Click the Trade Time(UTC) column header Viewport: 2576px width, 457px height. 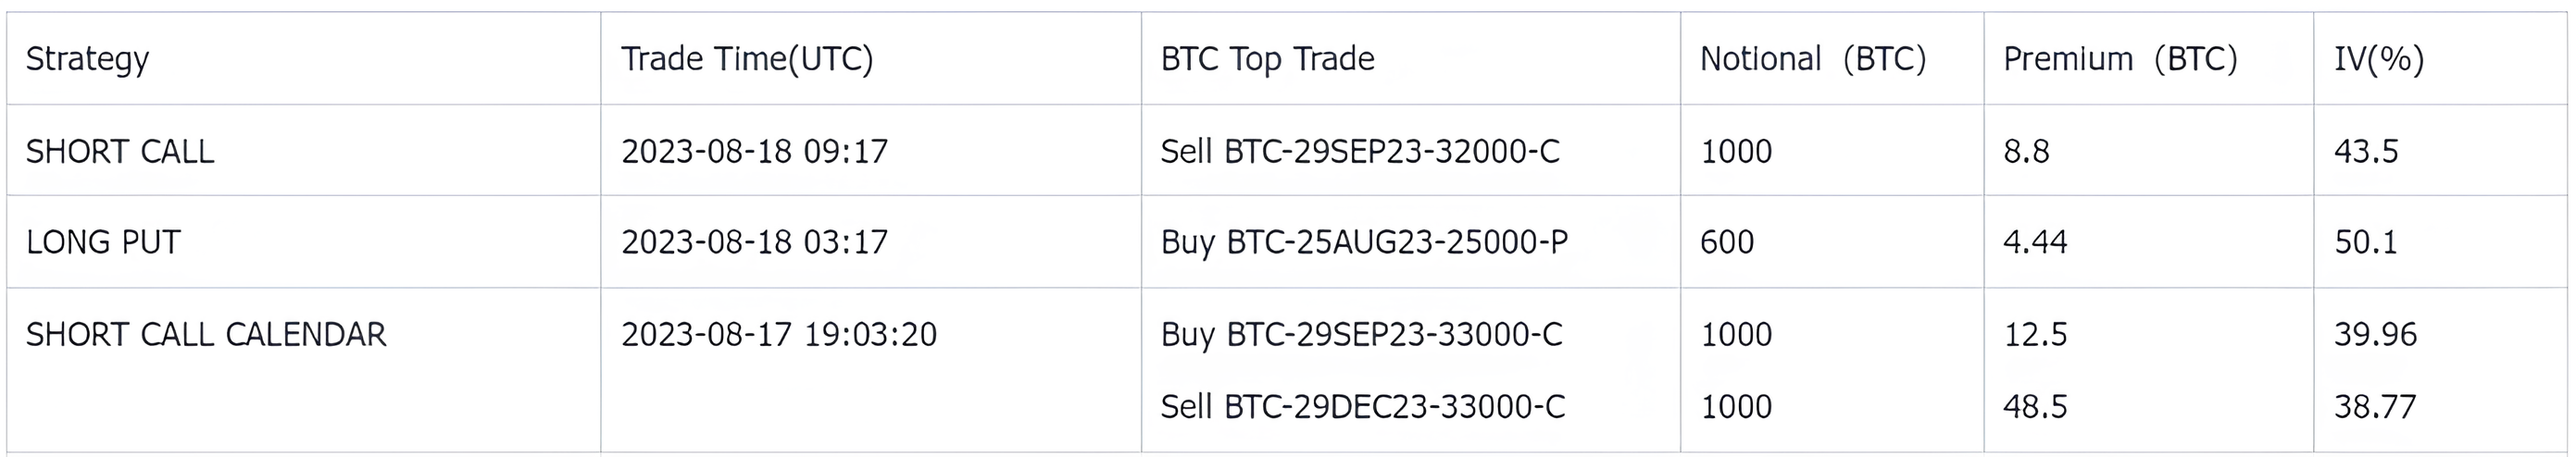[x=747, y=59]
